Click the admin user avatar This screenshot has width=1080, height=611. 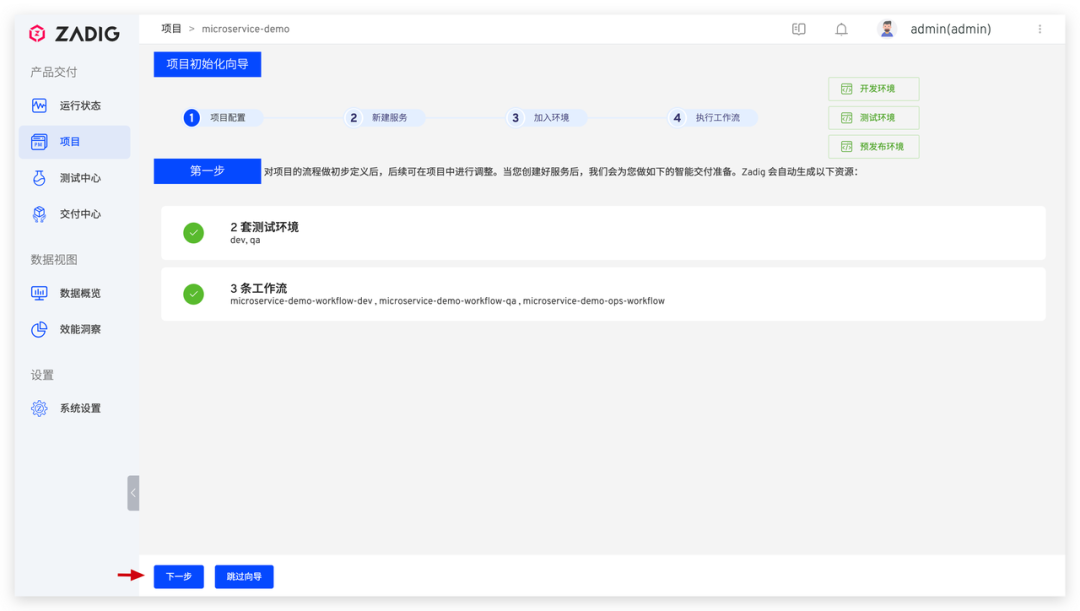click(x=886, y=29)
